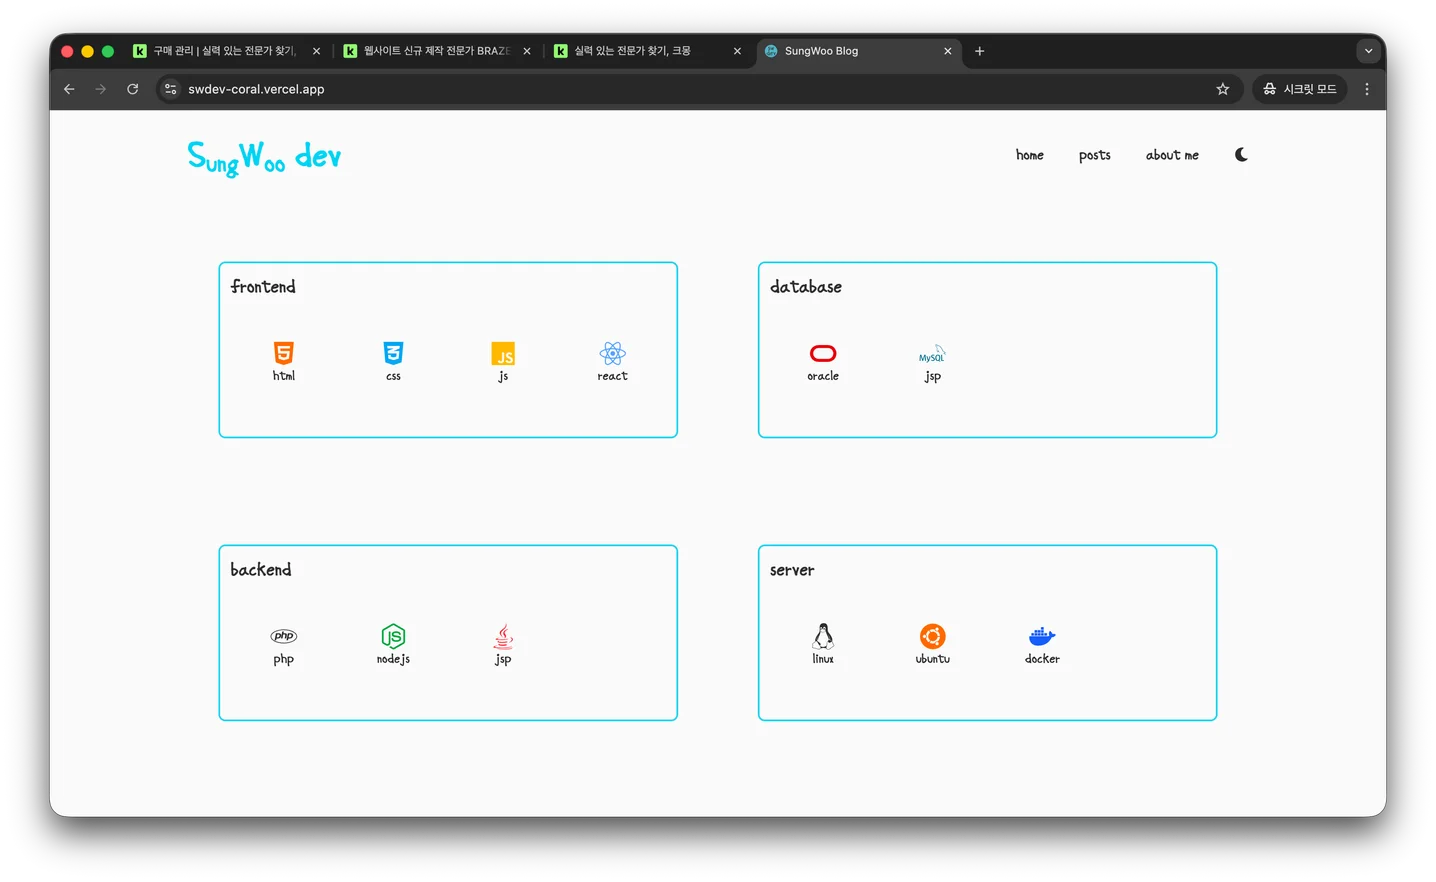Click the docker label text
This screenshot has height=882, width=1436.
point(1042,659)
